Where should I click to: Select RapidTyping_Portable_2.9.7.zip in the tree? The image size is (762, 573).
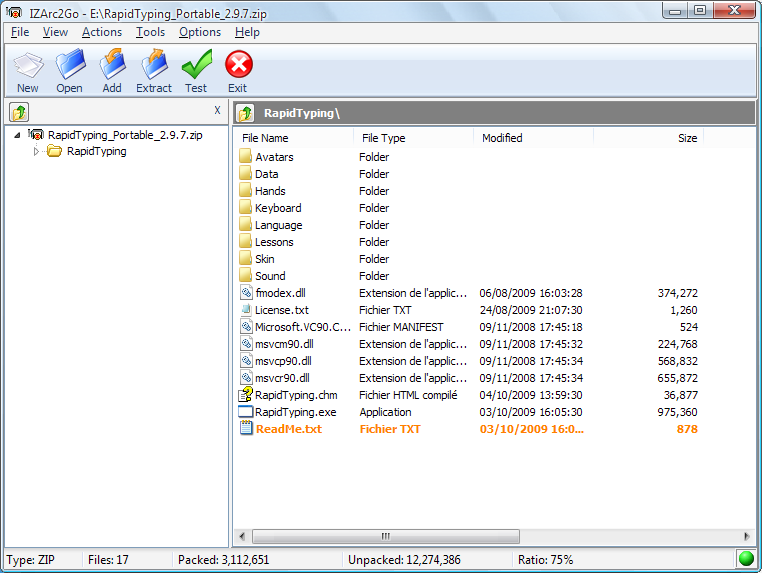[x=125, y=135]
